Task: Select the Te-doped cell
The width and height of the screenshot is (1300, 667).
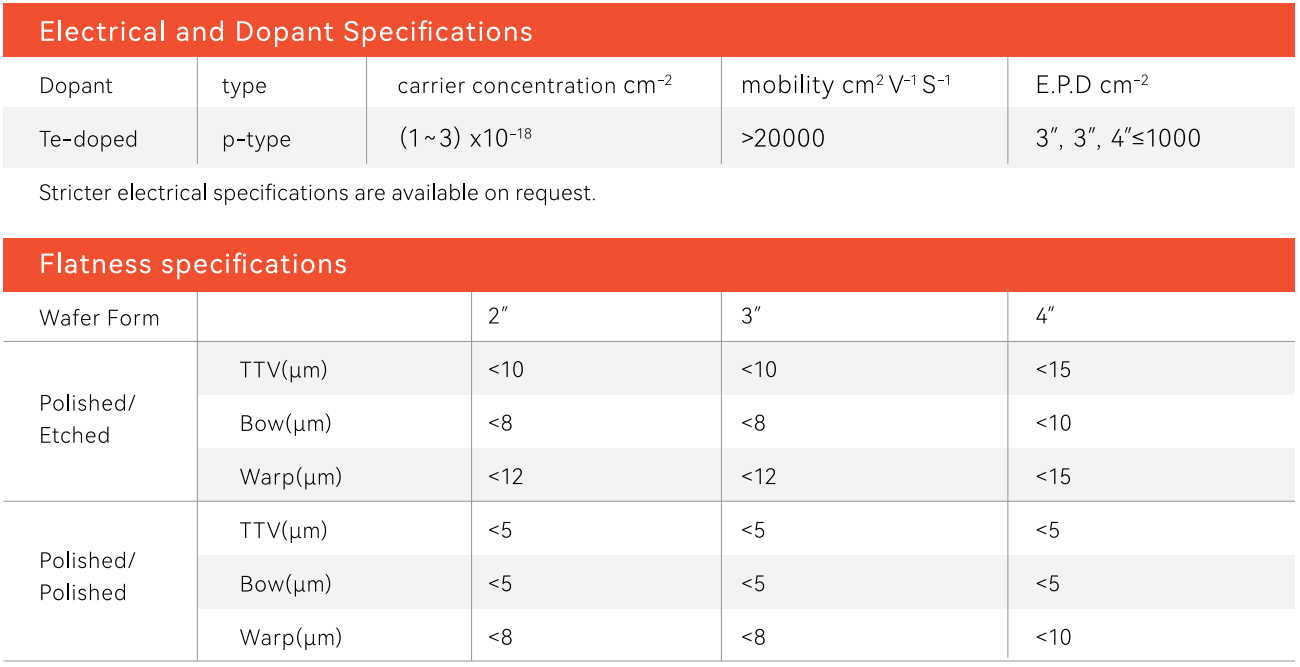Action: tap(88, 139)
